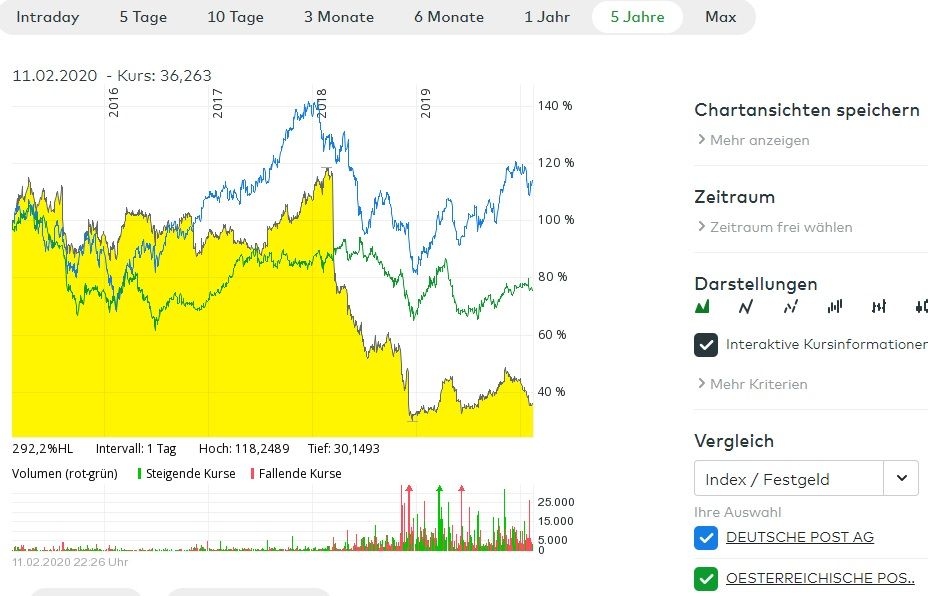
Task: Select the bar chart display icon
Action: (835, 307)
